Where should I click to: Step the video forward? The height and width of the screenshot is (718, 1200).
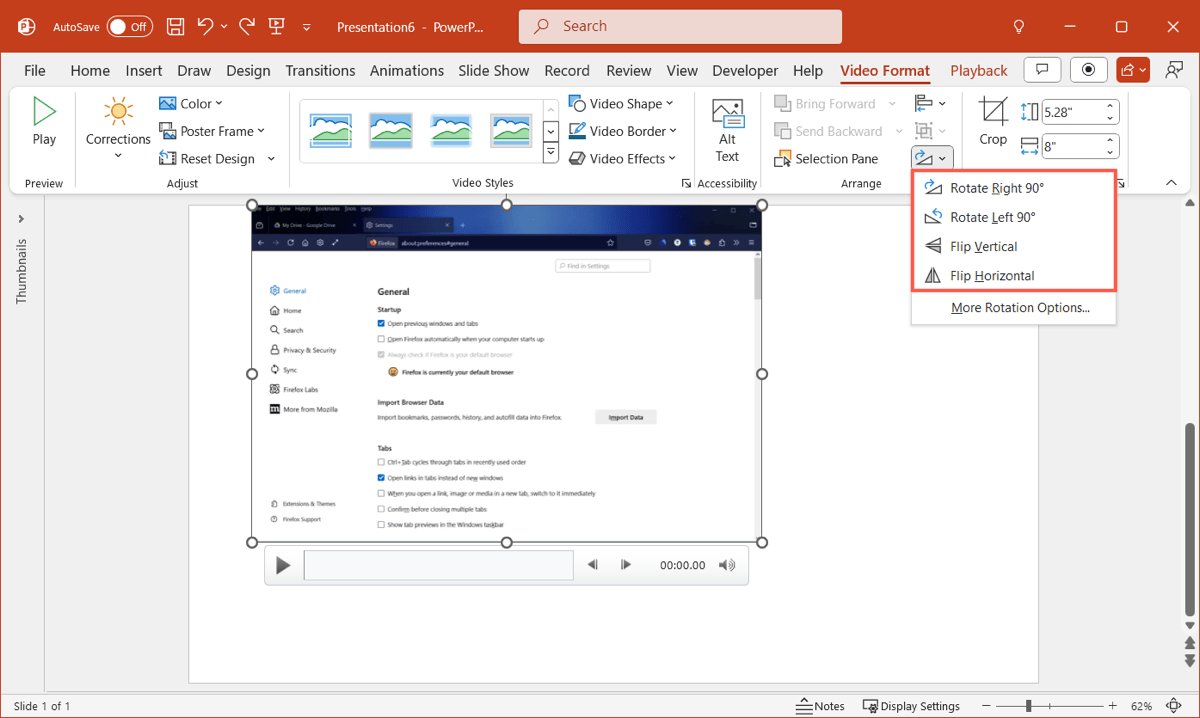(x=626, y=565)
